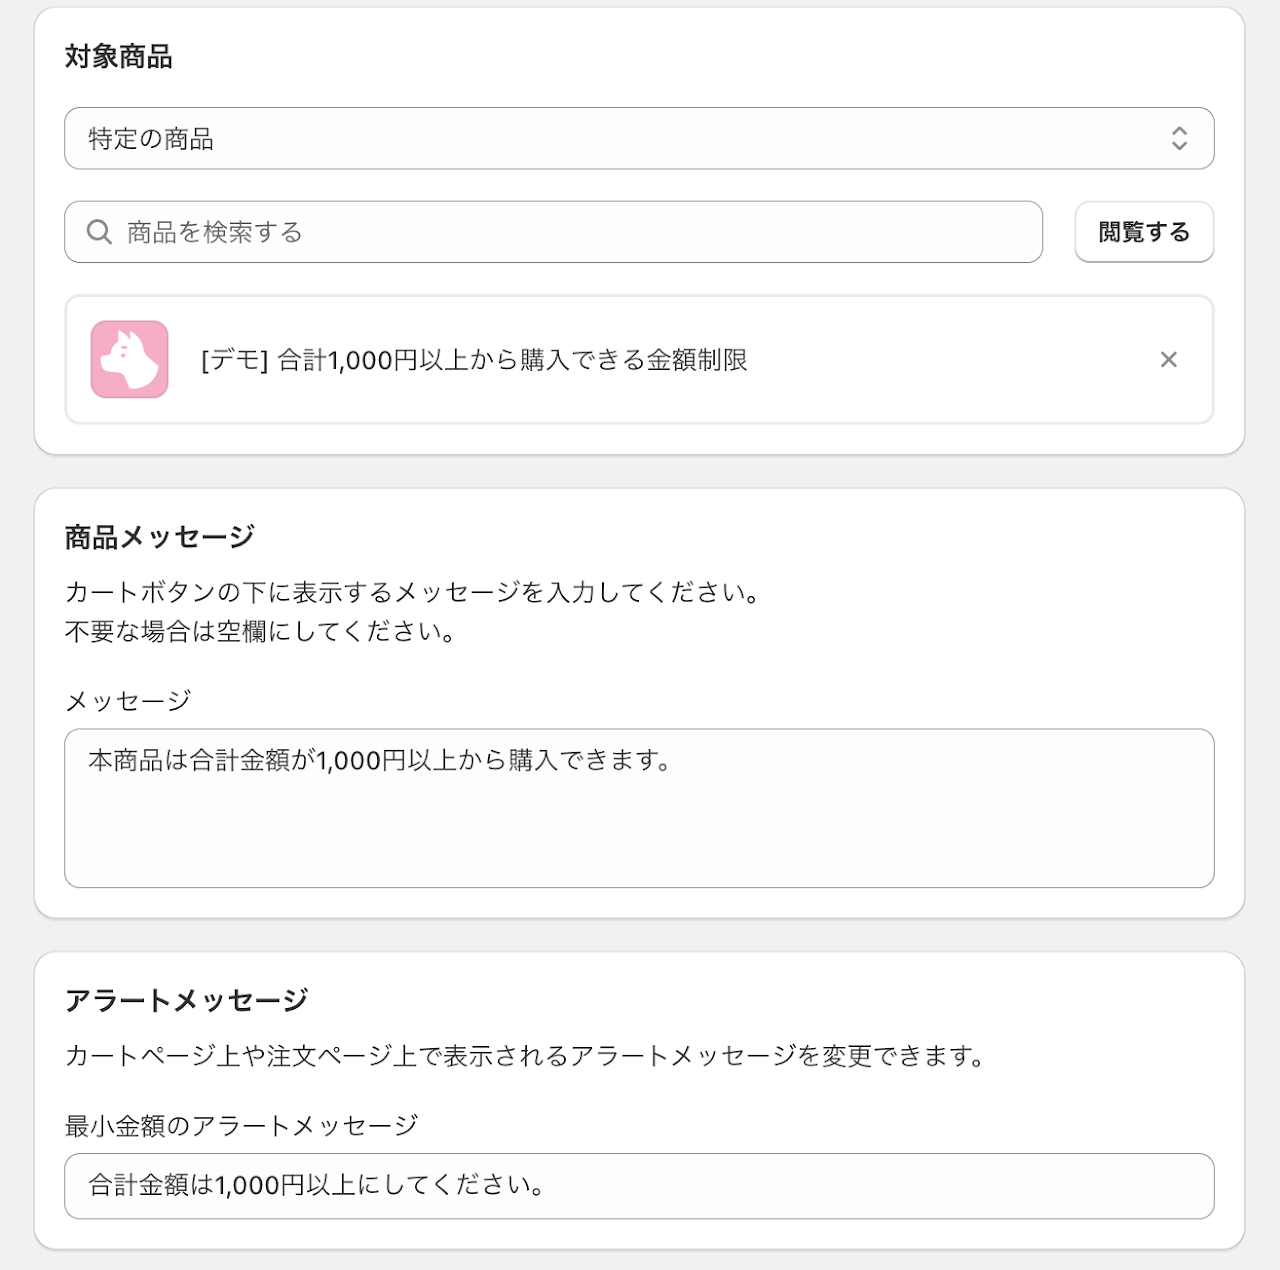Click inside the メッセージ text area
The height and width of the screenshot is (1270, 1280).
(639, 808)
